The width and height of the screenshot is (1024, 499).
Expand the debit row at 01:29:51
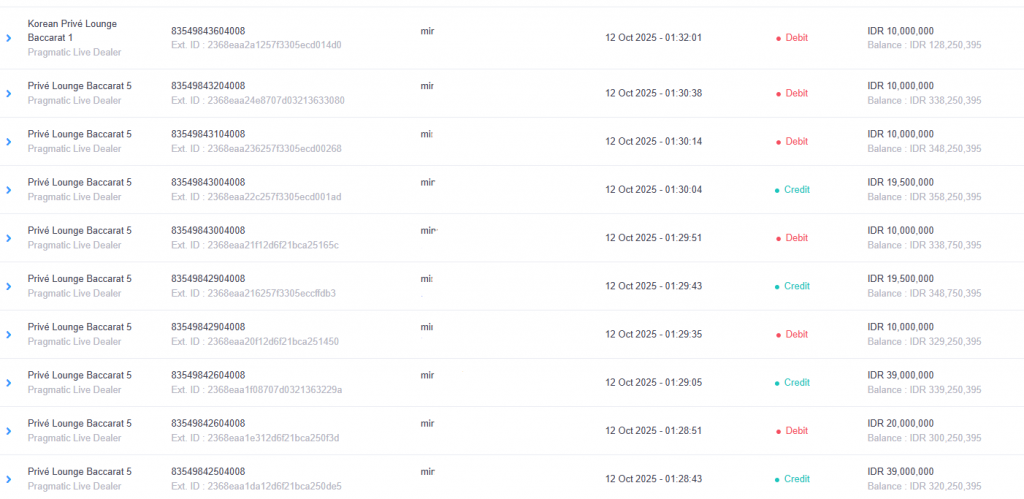click(x=9, y=238)
